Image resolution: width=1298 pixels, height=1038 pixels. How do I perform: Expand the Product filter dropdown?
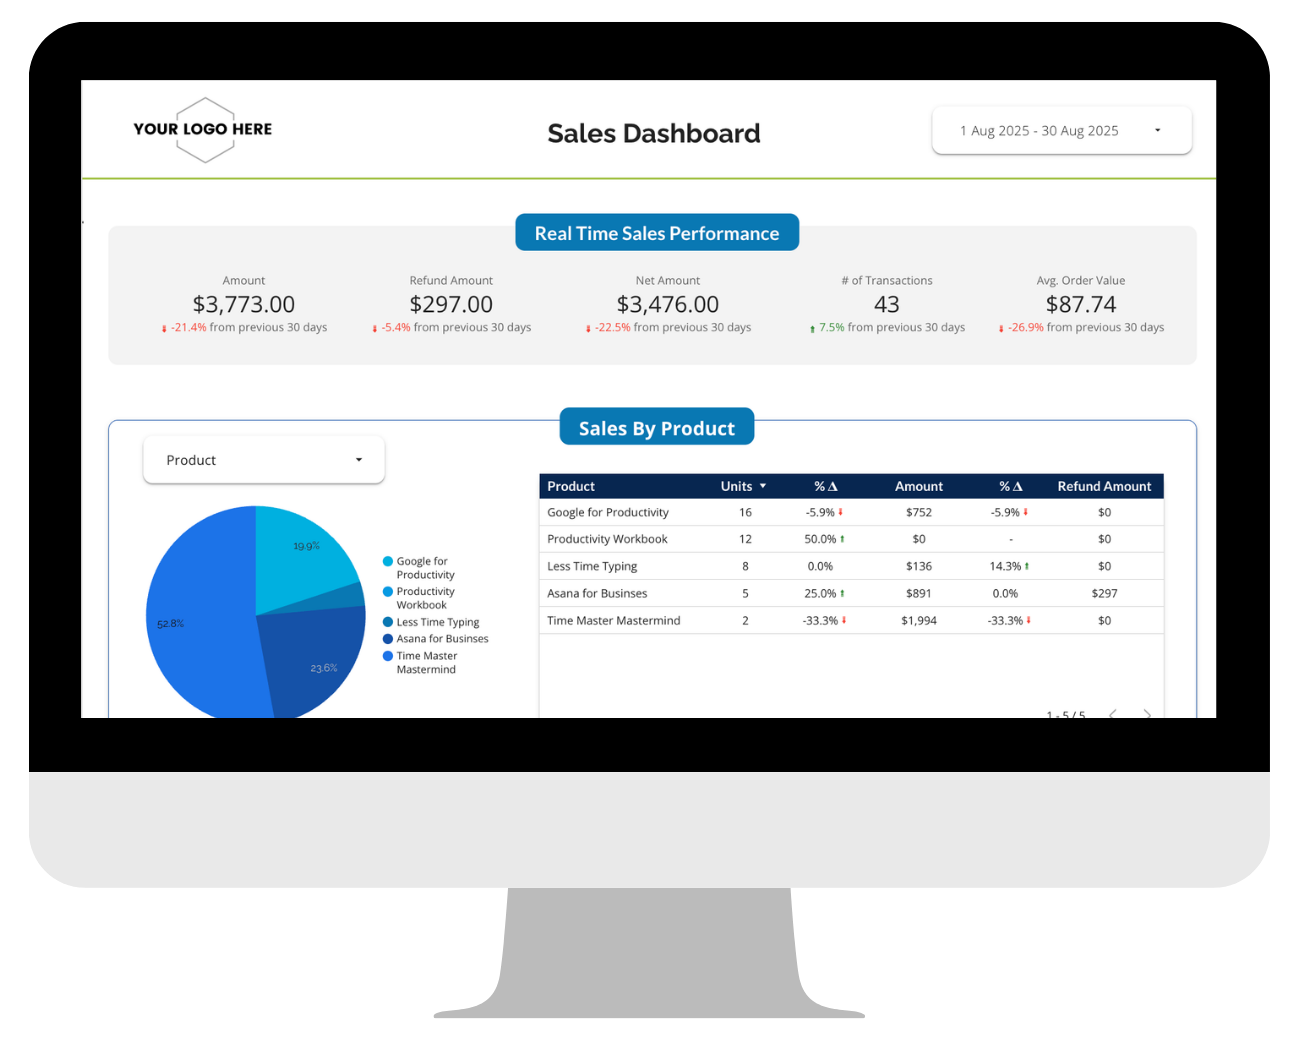click(x=264, y=460)
